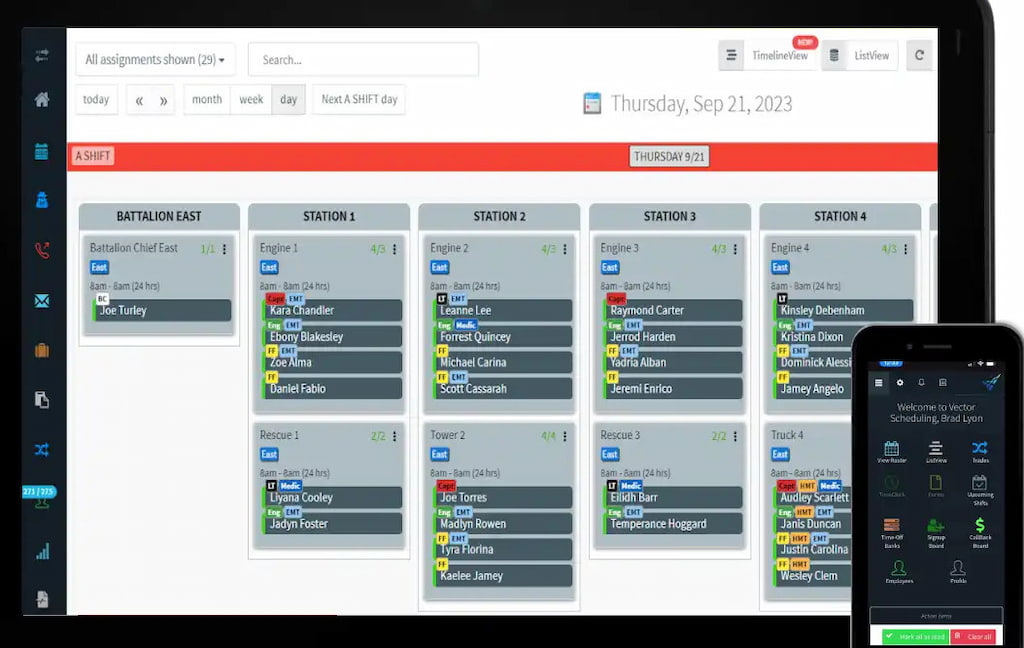Open the documents copy icon in sidebar
Image resolution: width=1024 pixels, height=648 pixels.
tap(42, 400)
